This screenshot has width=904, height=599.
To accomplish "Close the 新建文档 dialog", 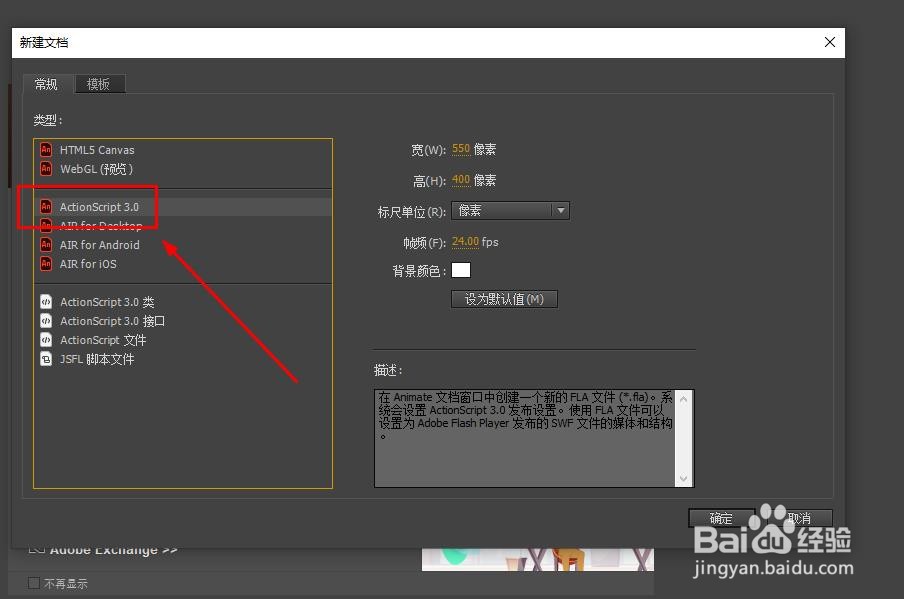I will click(x=830, y=42).
